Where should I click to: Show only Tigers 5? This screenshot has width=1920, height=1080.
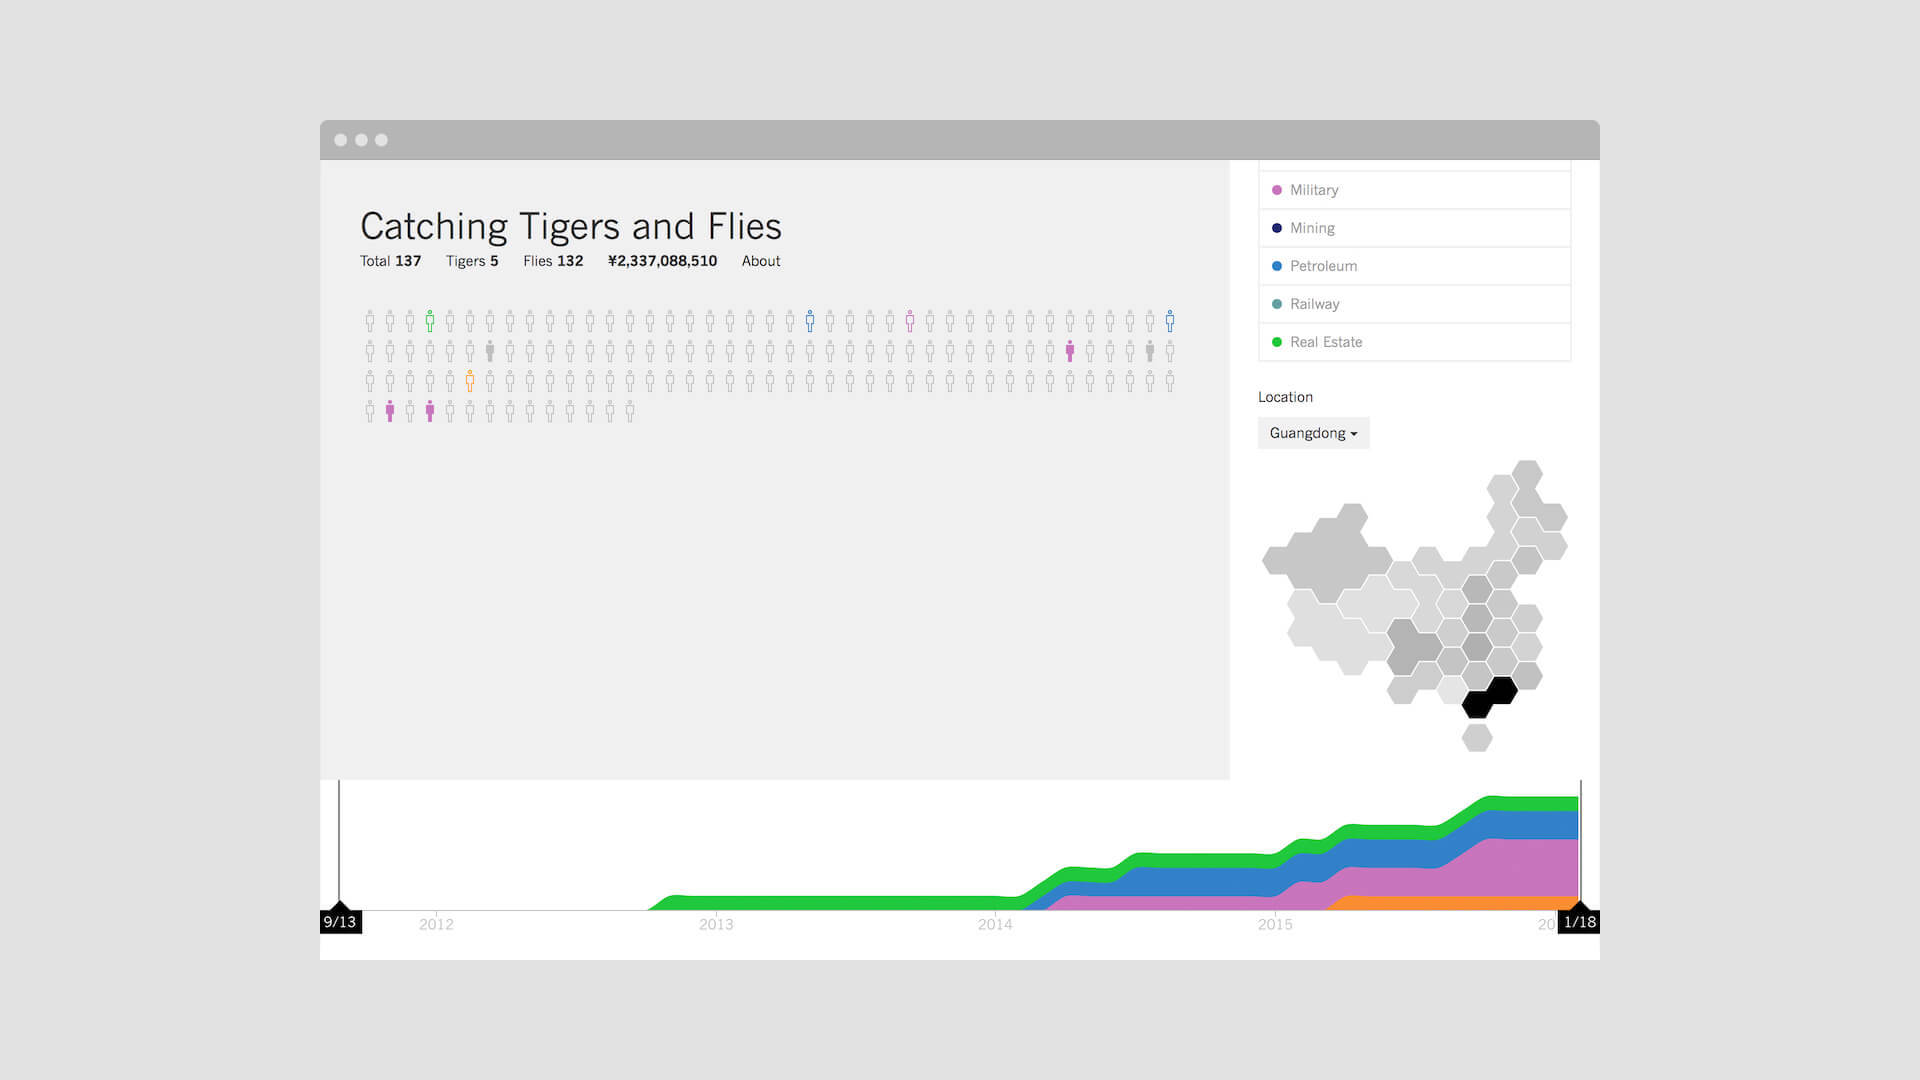[x=472, y=261]
